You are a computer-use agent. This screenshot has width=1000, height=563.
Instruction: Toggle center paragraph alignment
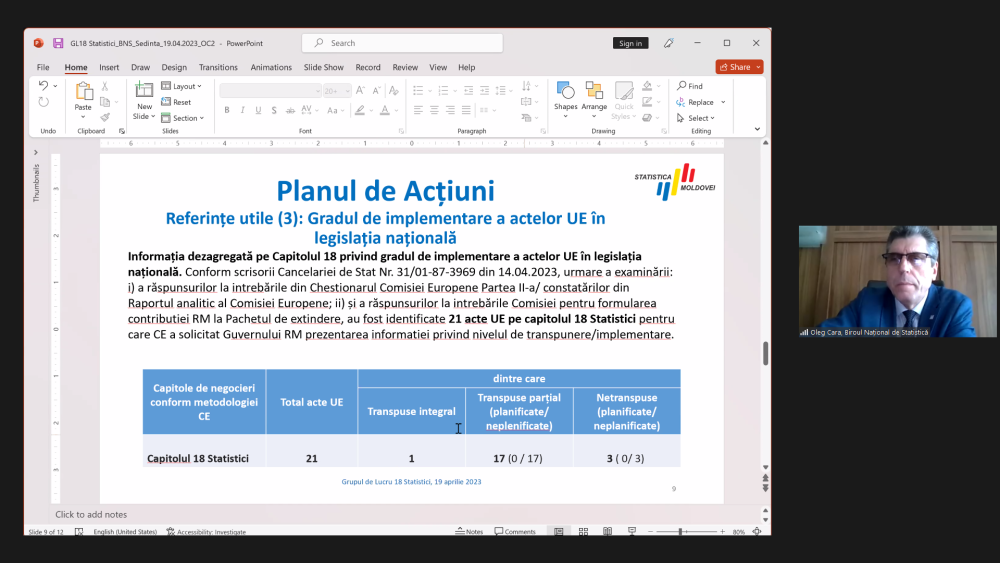[434, 110]
